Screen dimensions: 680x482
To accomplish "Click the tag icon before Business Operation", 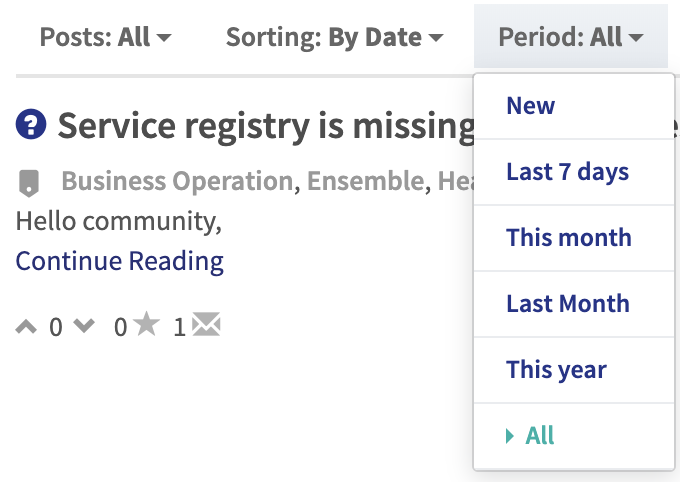I will [29, 183].
